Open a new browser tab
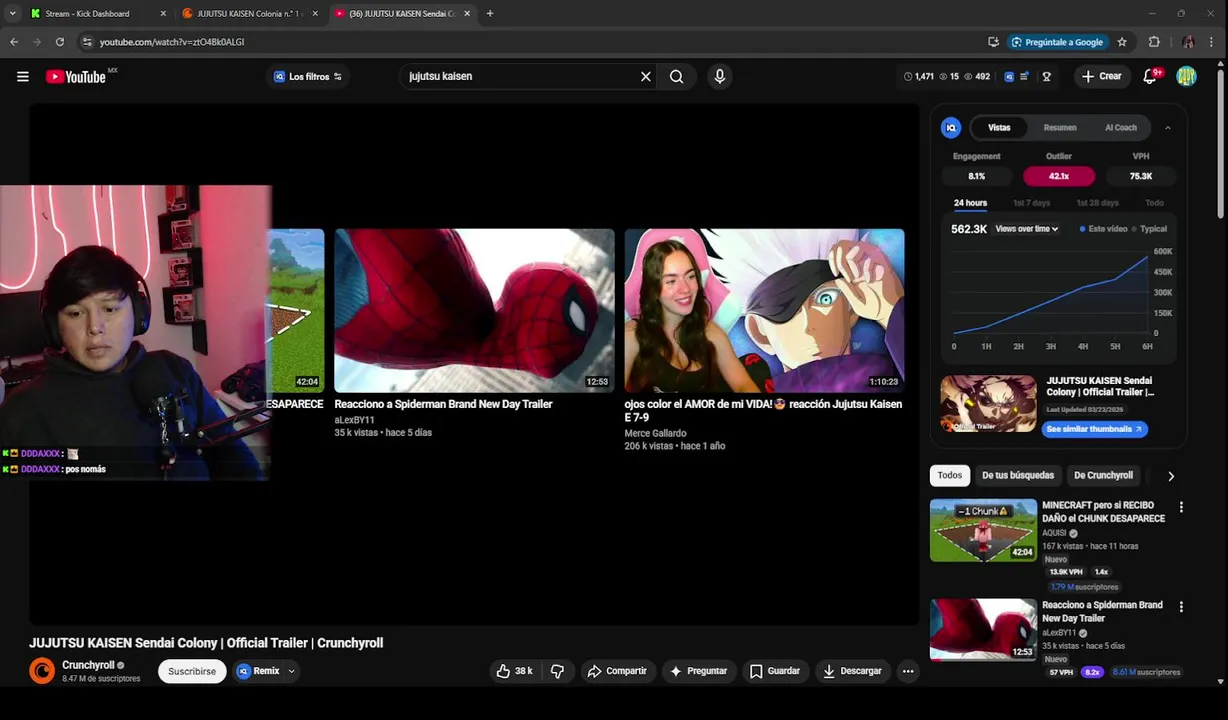Viewport: 1228px width, 720px height. 490,13
